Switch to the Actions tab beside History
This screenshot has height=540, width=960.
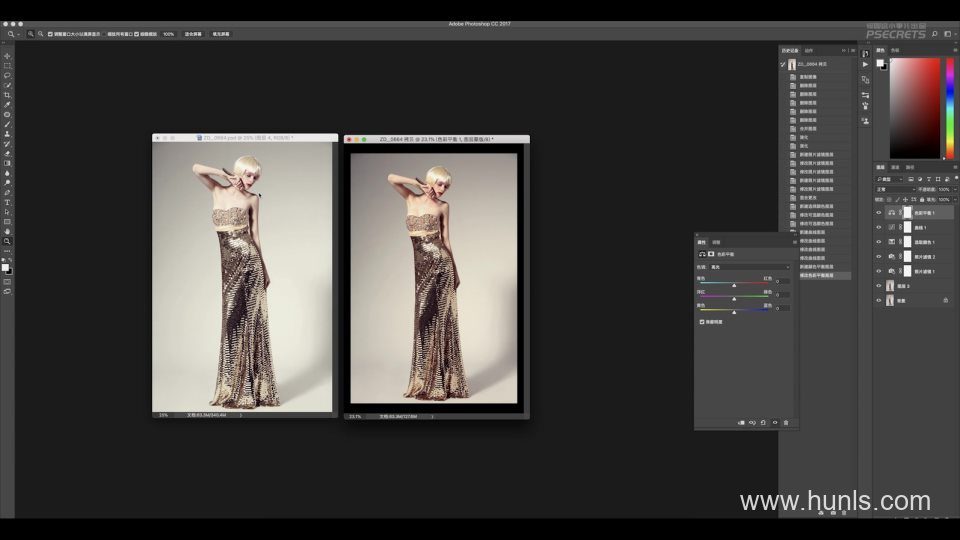[x=809, y=50]
